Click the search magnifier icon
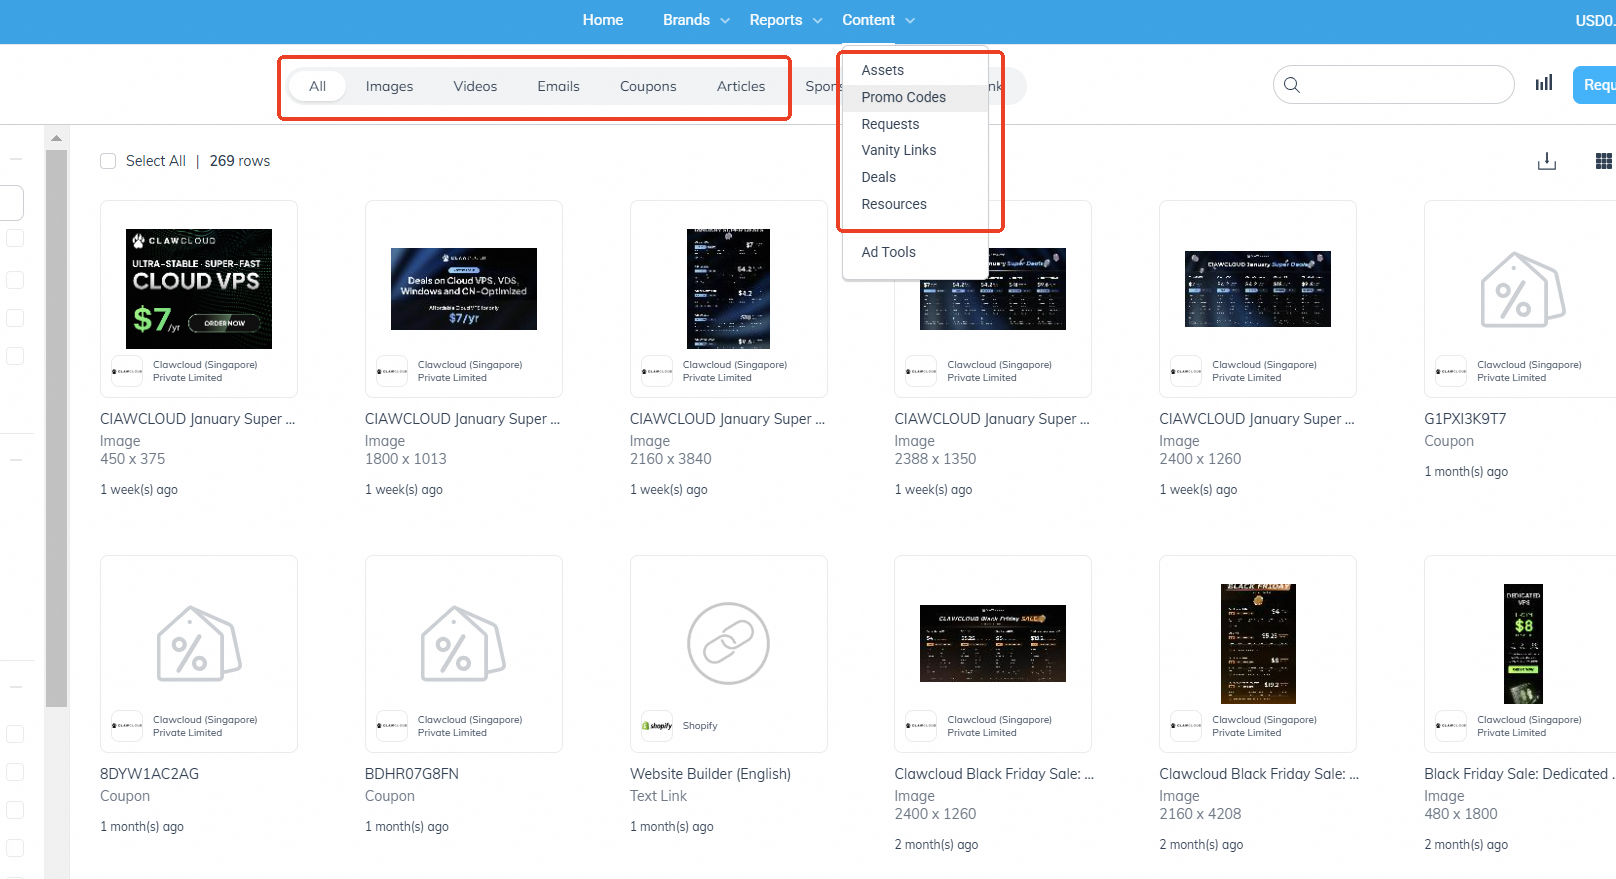 tap(1292, 85)
